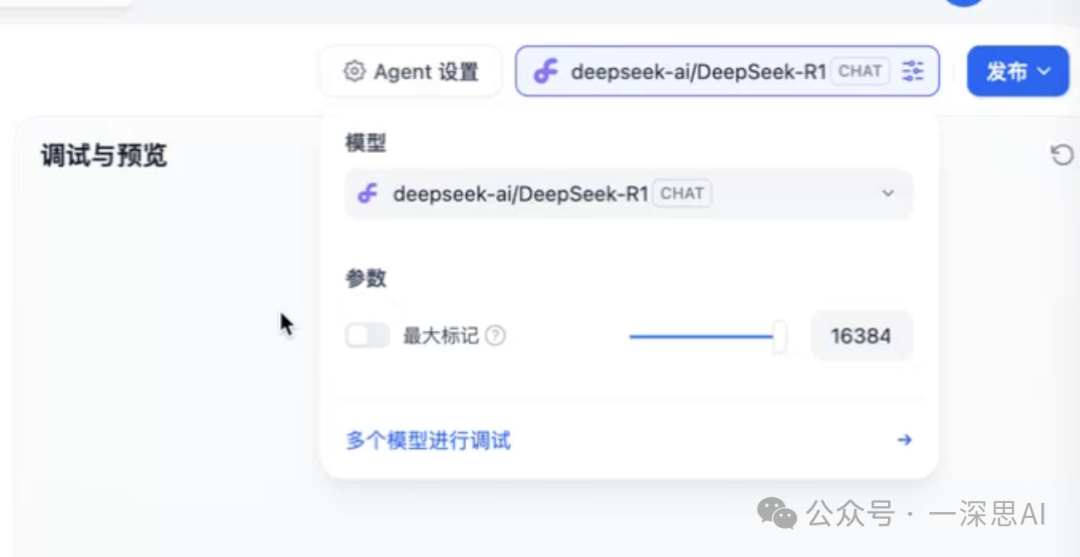Screen dimensions: 1080x557
Task: Click the restart refresh icon in preview
Action: pos(1061,155)
